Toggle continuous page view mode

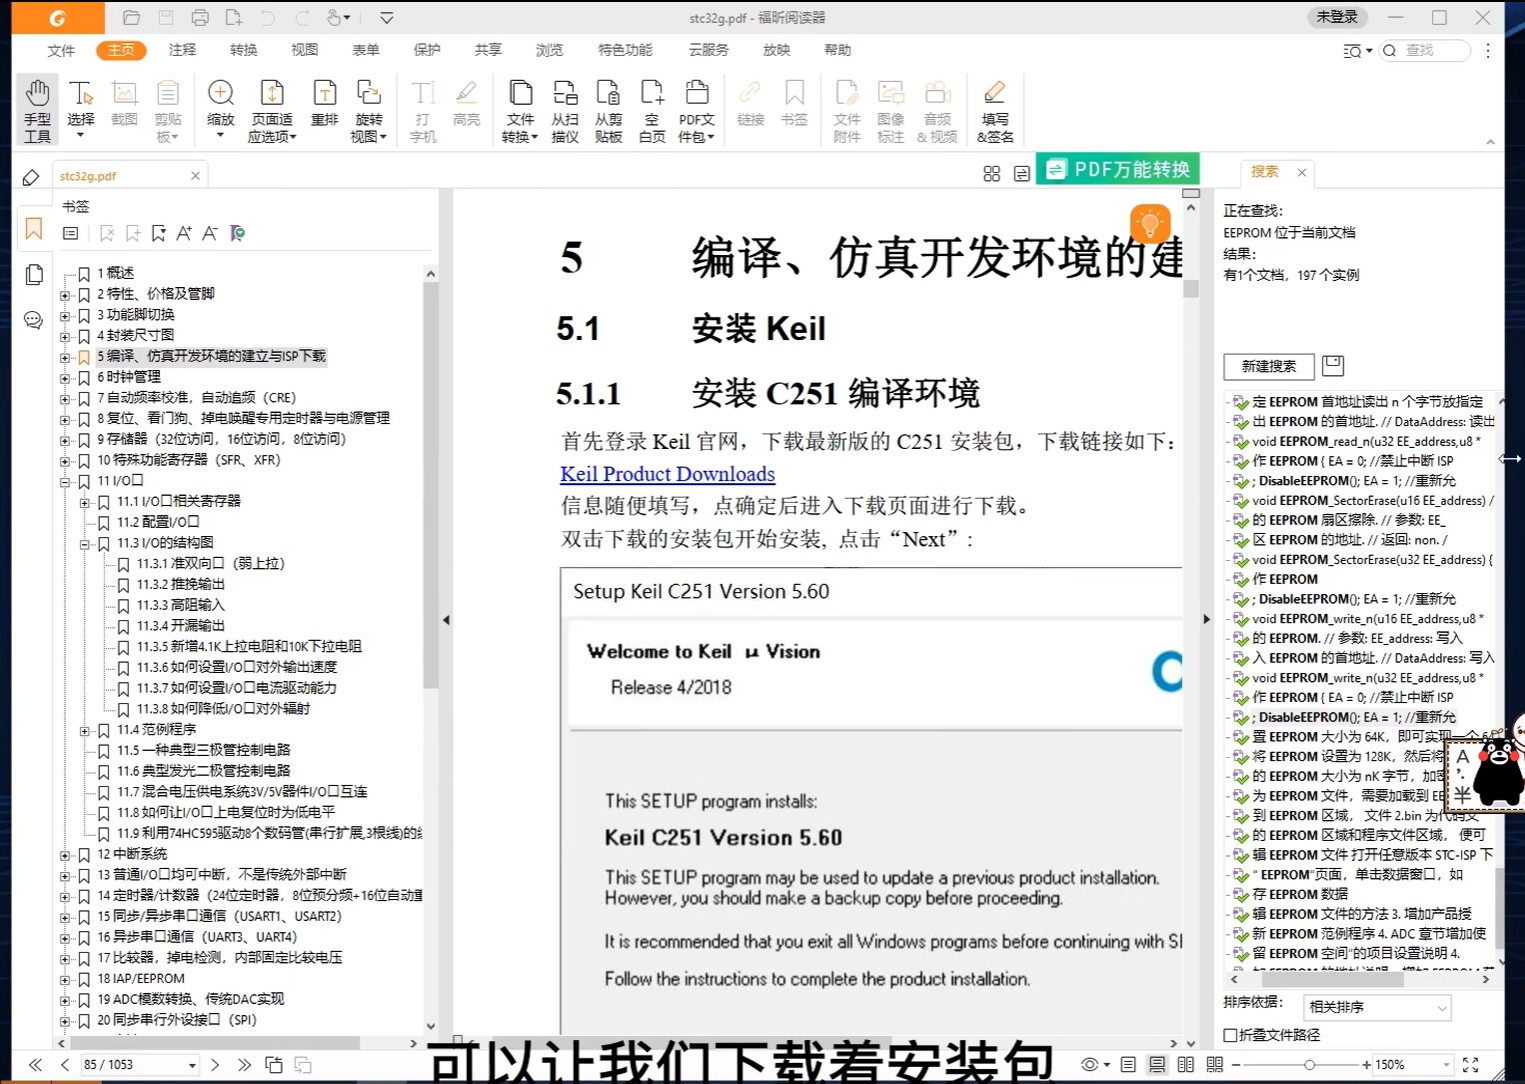point(1157,1065)
